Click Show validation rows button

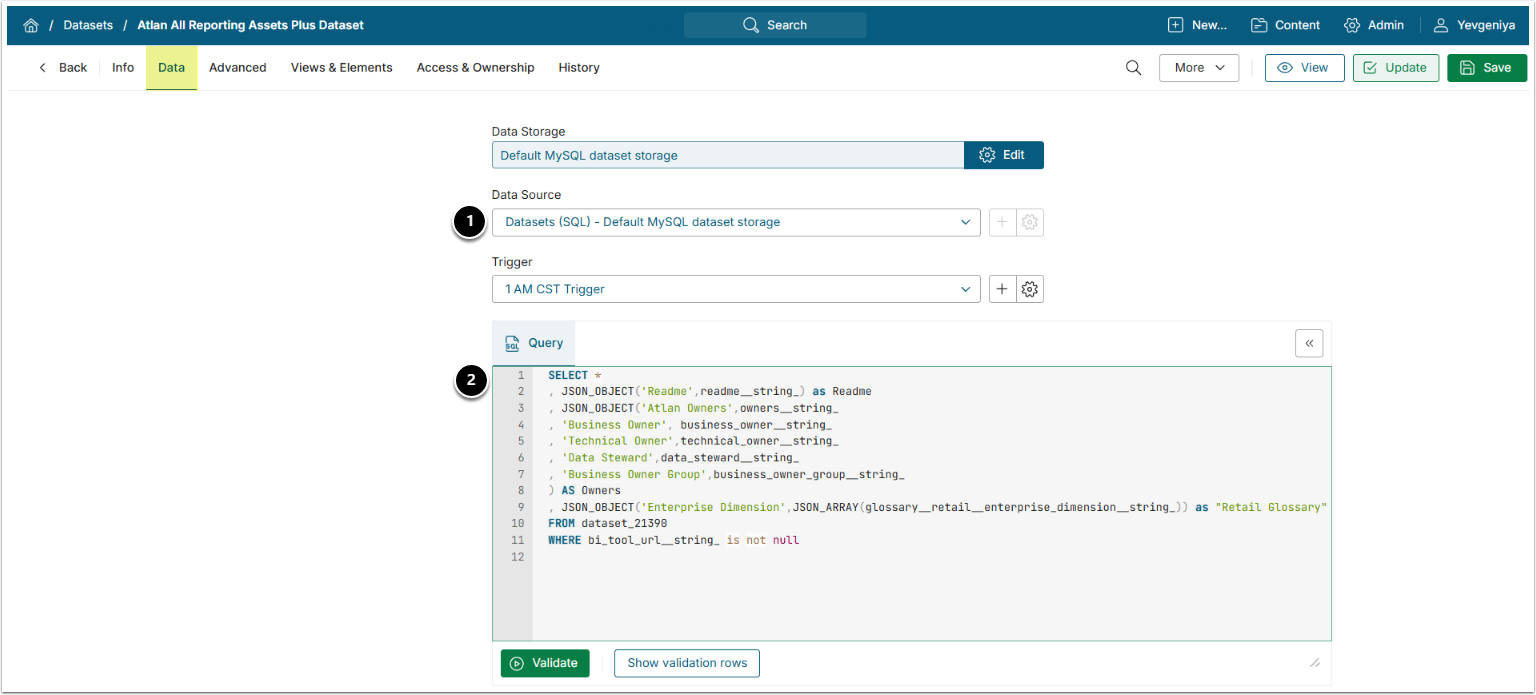coord(686,663)
